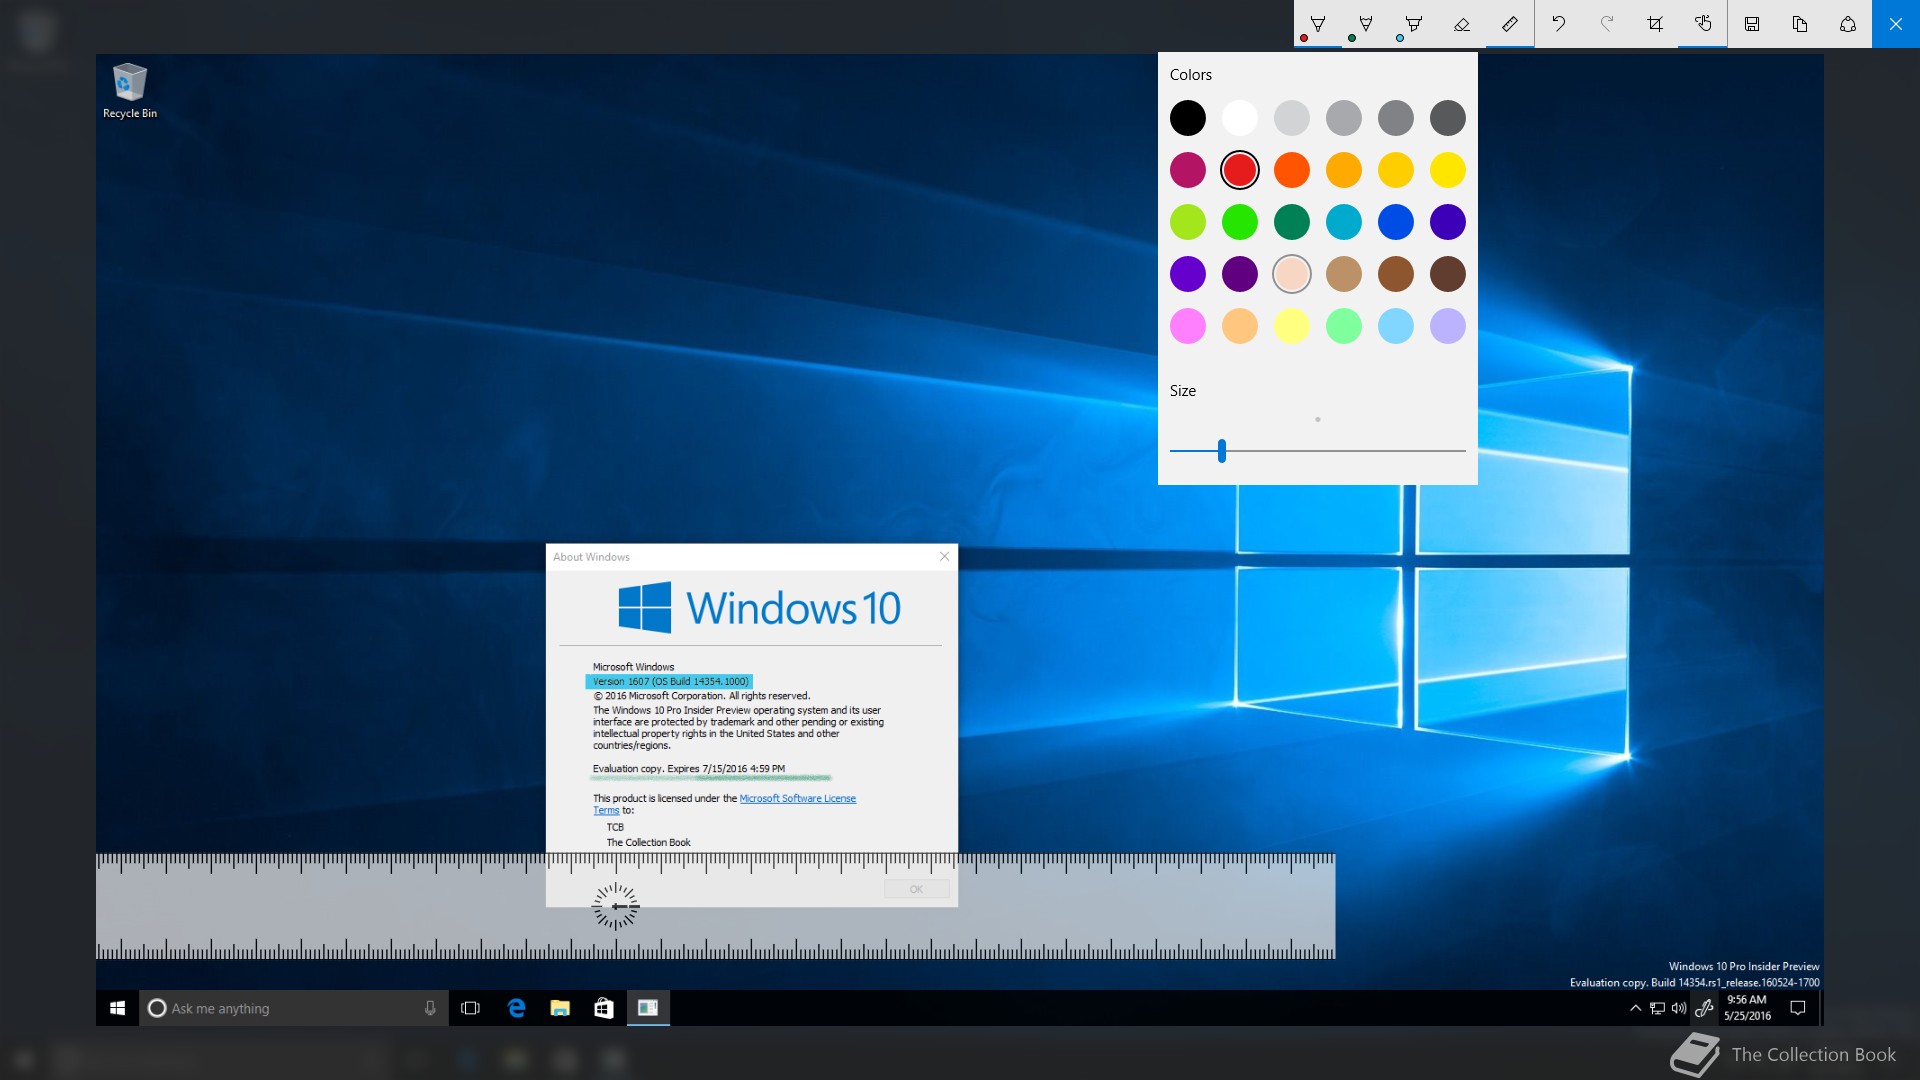The image size is (1920, 1080).
Task: Click the 9:56 AM taskbar clock
Action: pos(1747,1007)
